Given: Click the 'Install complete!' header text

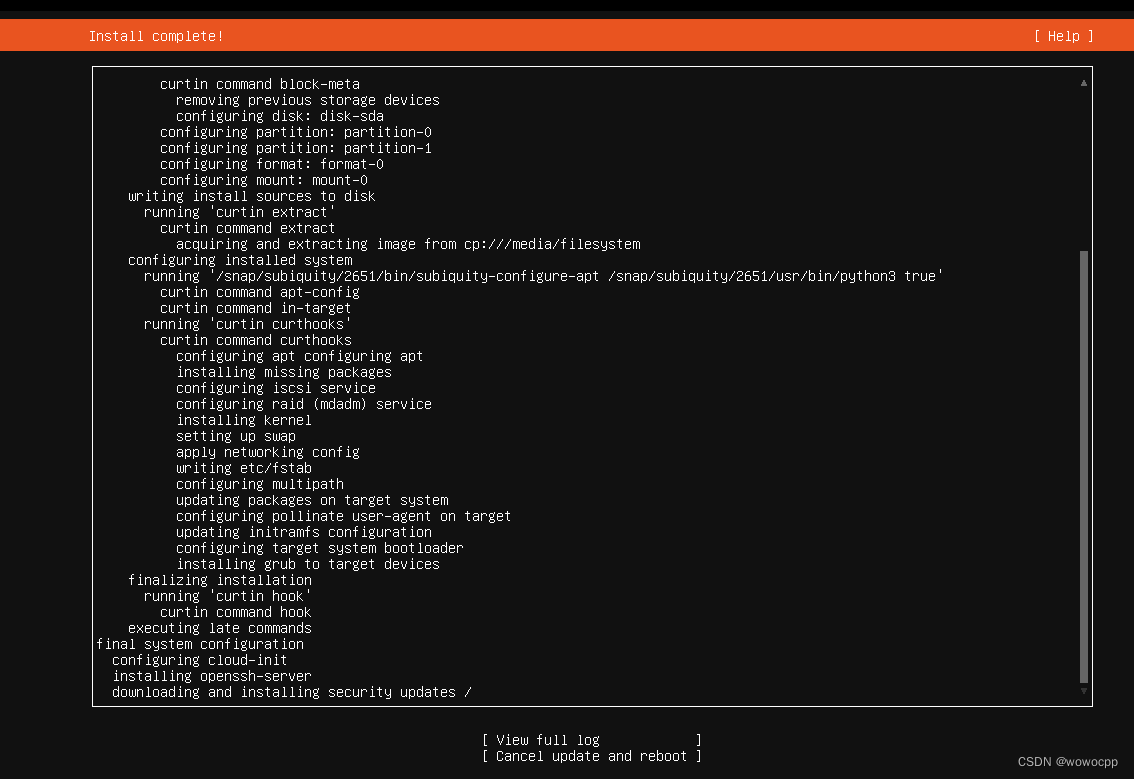Looking at the screenshot, I should 156,36.
